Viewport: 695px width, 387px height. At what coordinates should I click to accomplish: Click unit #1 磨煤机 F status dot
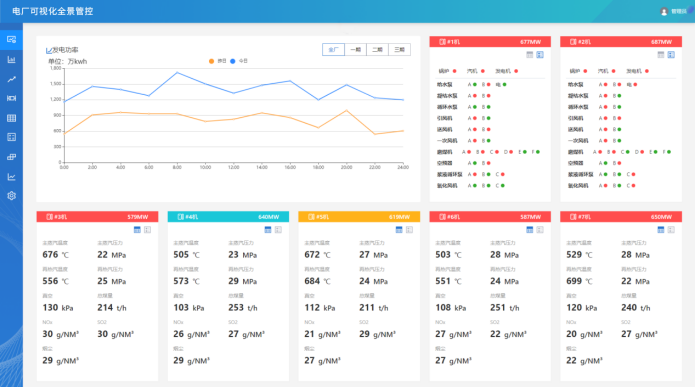tap(538, 152)
